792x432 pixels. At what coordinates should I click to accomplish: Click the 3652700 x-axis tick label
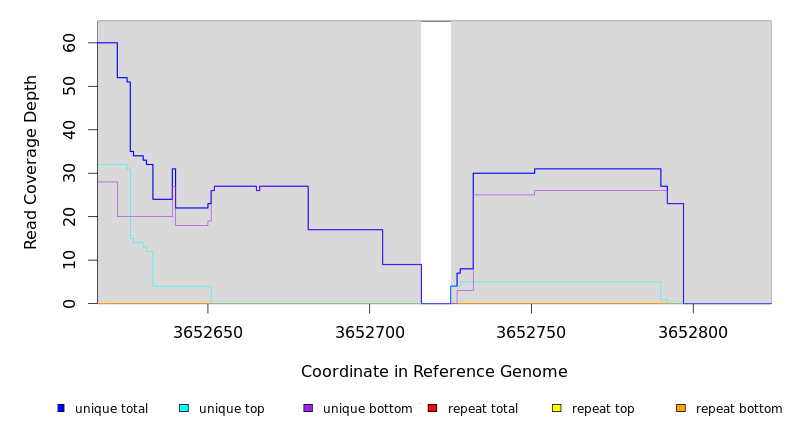pos(369,332)
